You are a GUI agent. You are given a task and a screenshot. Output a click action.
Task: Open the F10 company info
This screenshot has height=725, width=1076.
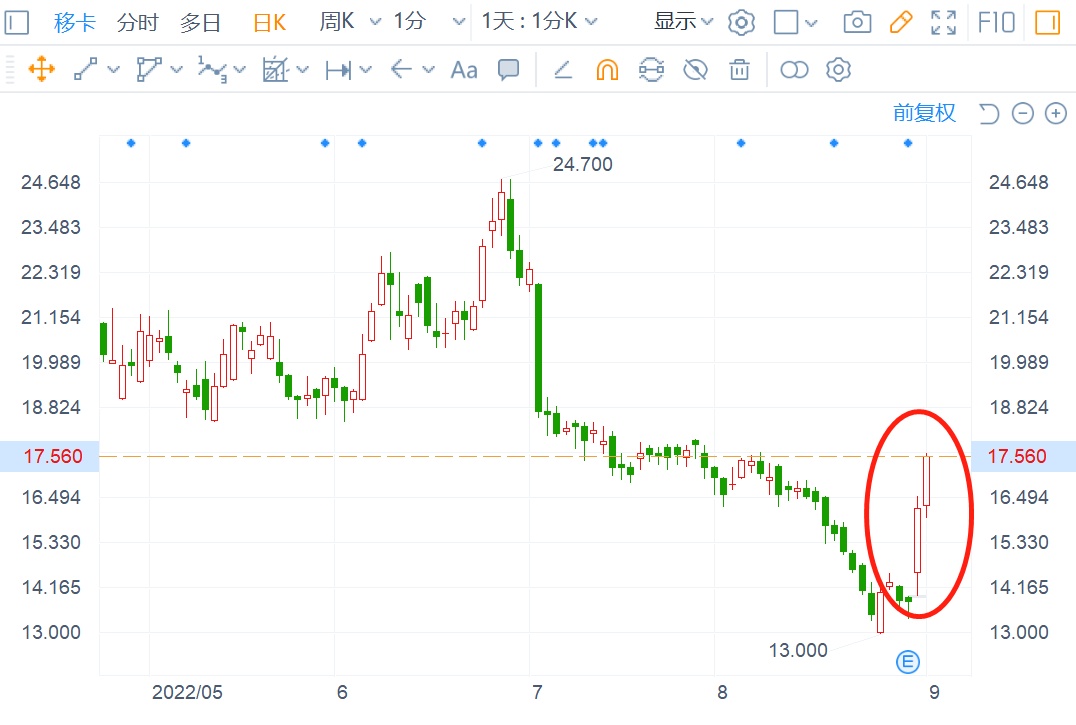(996, 23)
